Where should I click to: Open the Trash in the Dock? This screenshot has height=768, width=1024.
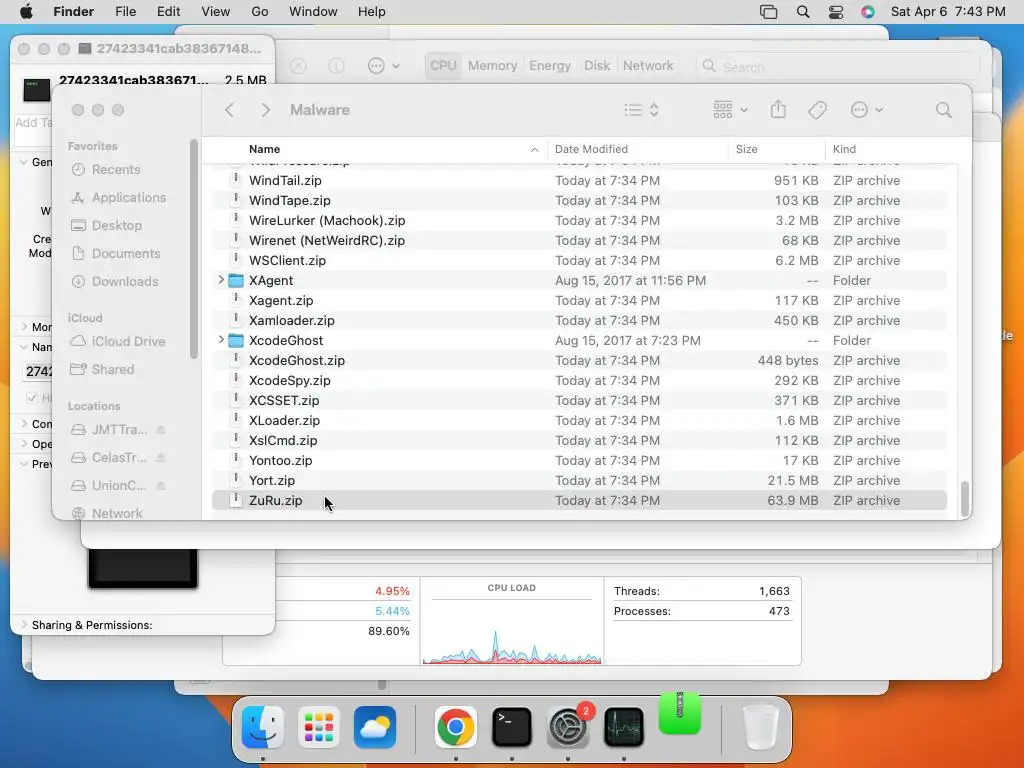[760, 727]
